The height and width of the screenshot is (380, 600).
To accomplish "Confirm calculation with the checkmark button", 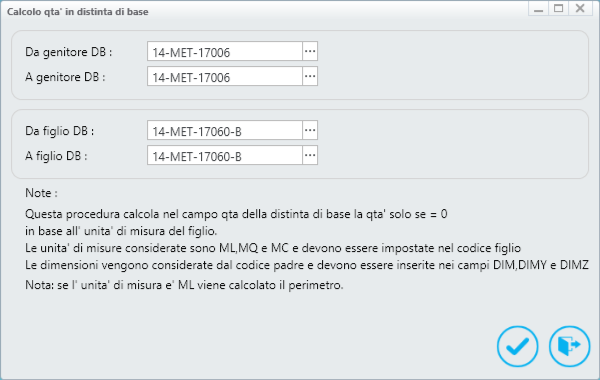I will [x=517, y=346].
